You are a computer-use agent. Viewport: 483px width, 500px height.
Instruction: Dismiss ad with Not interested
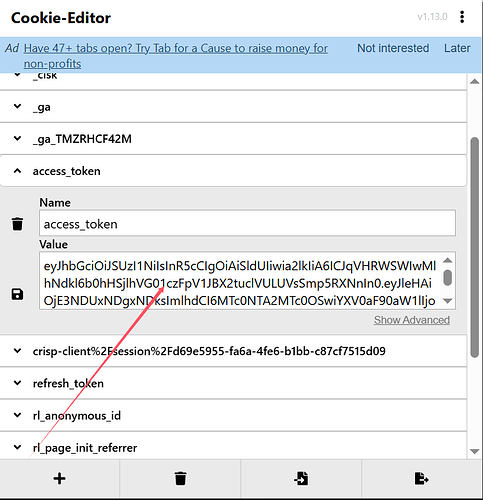click(393, 48)
